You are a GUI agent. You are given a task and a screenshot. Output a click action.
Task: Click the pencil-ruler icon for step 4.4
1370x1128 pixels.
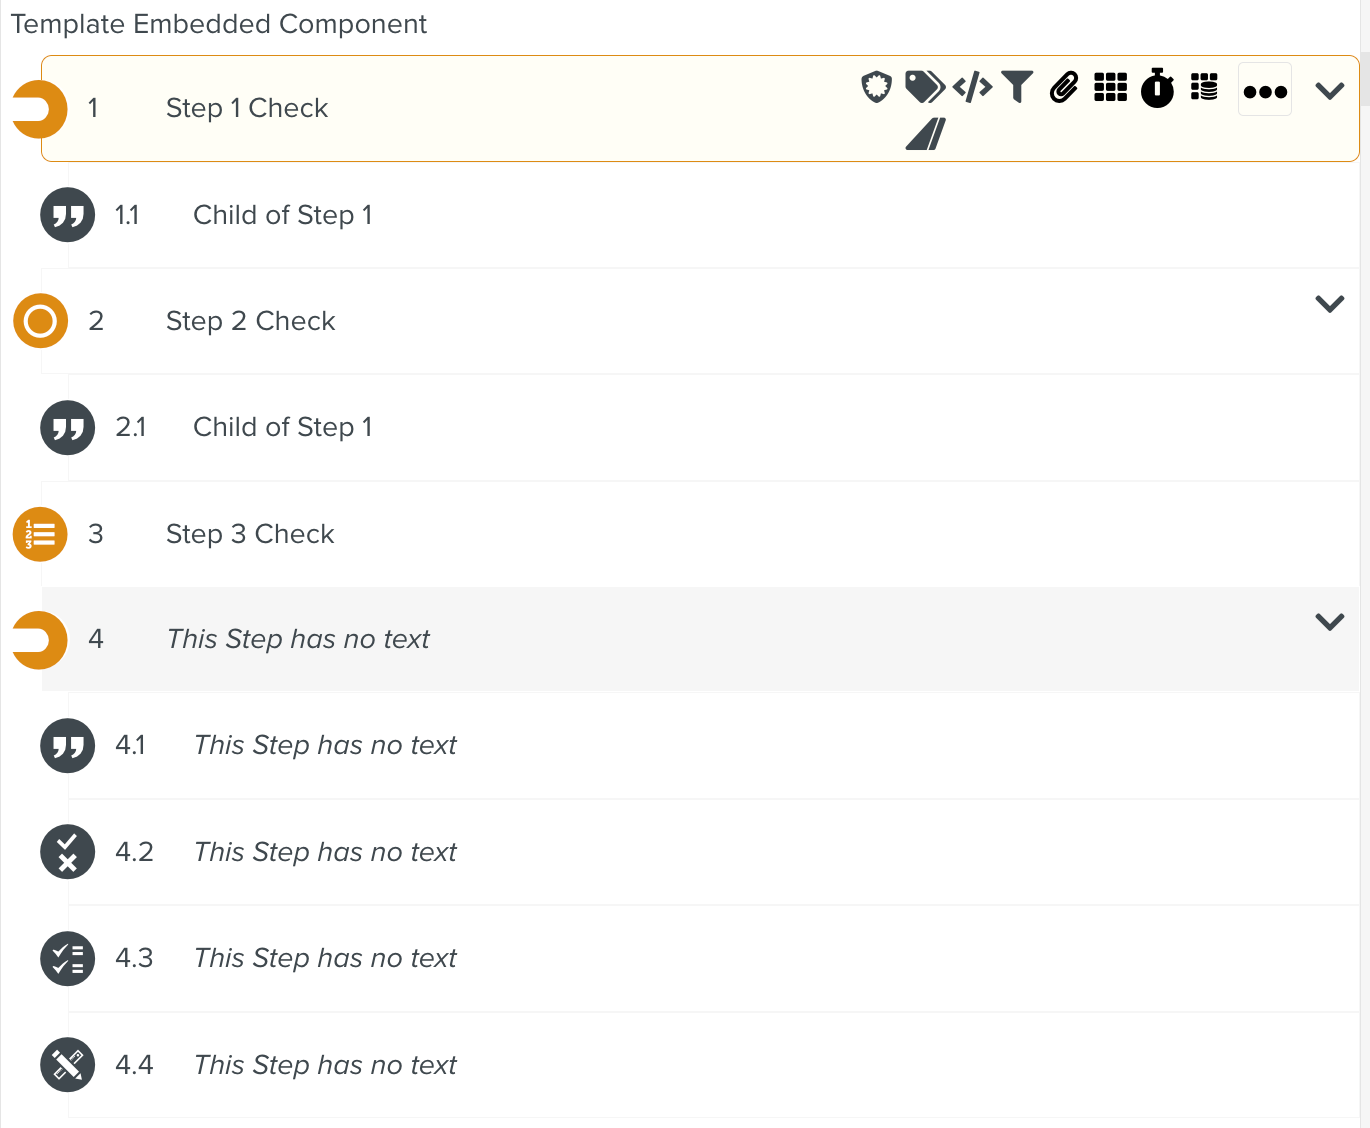click(x=67, y=1065)
